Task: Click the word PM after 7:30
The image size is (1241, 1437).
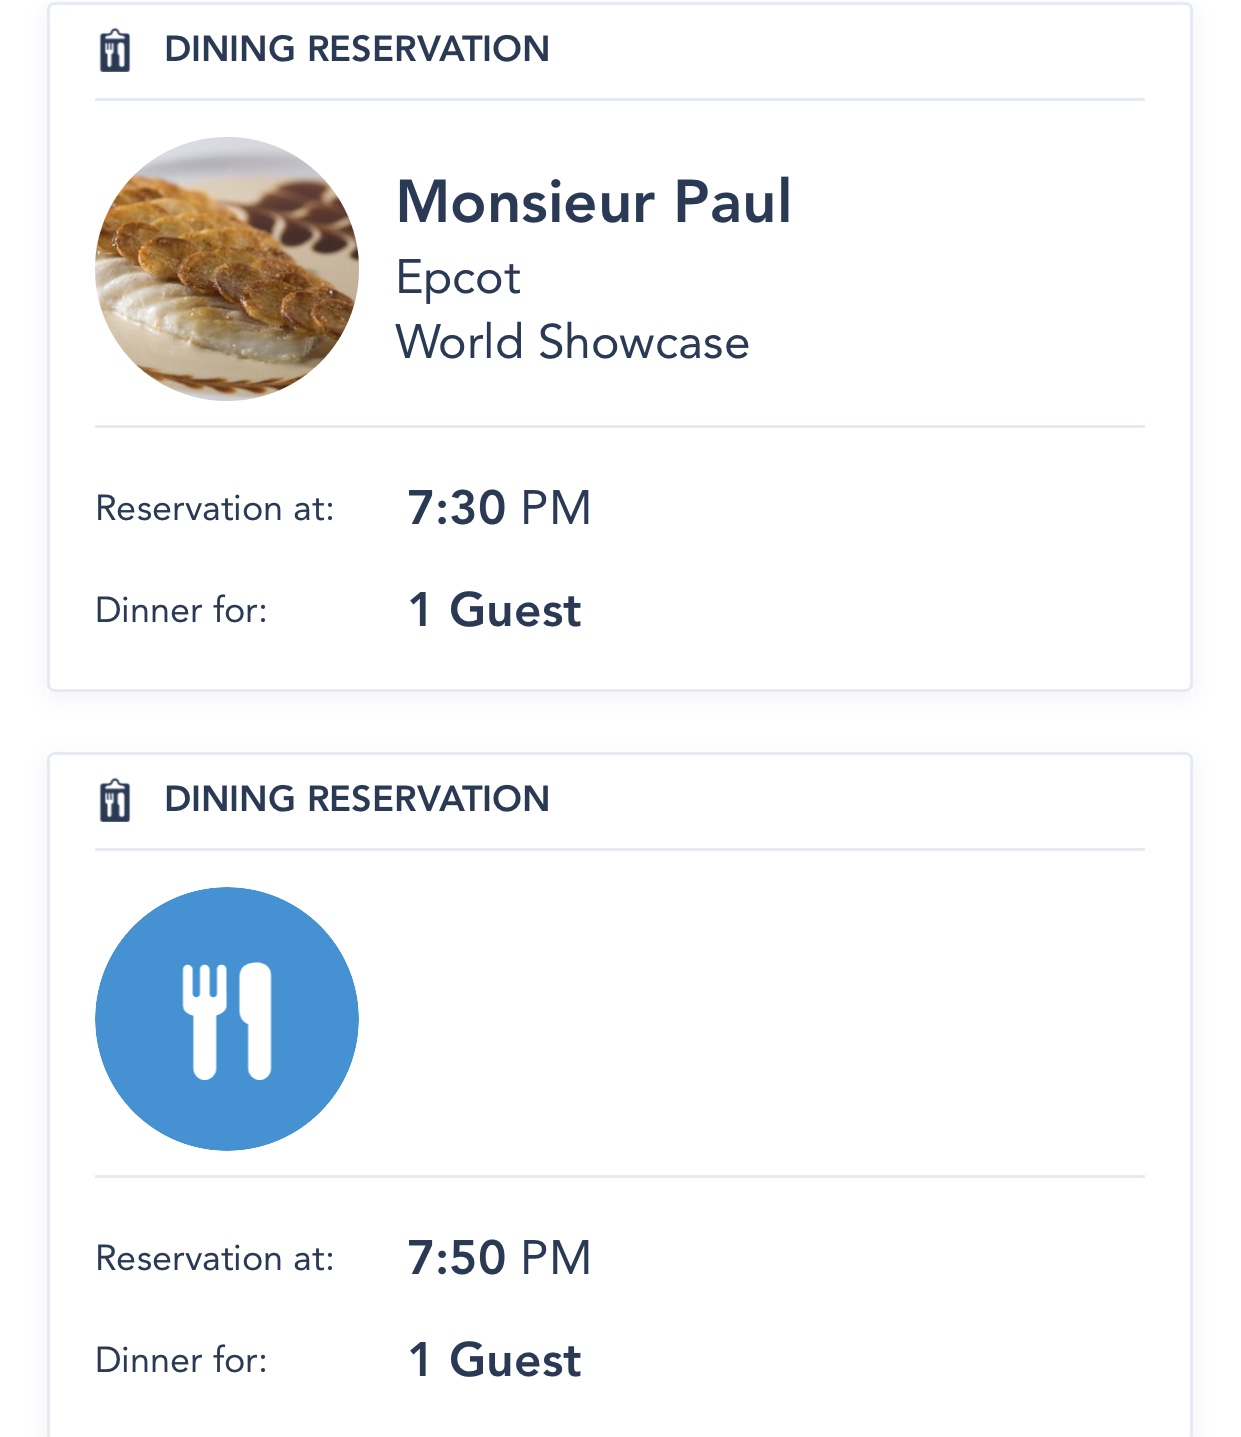Action: pyautogui.click(x=556, y=508)
